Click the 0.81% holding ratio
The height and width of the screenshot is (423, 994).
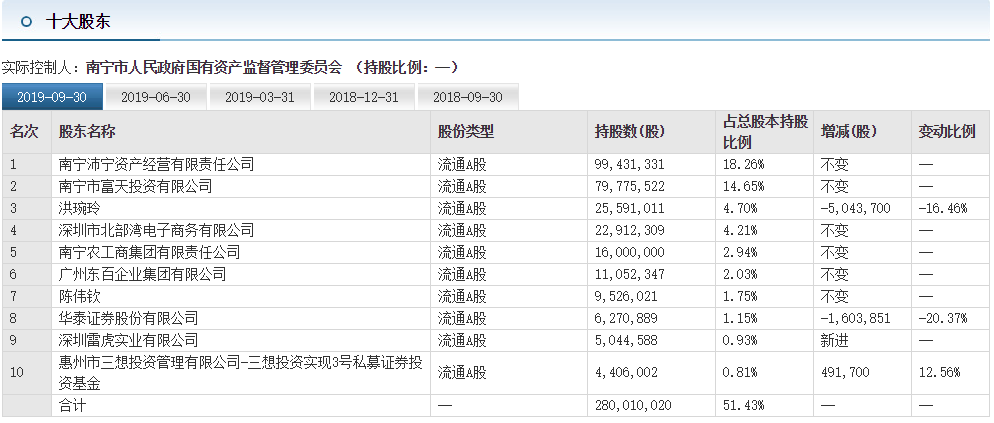pyautogui.click(x=740, y=372)
